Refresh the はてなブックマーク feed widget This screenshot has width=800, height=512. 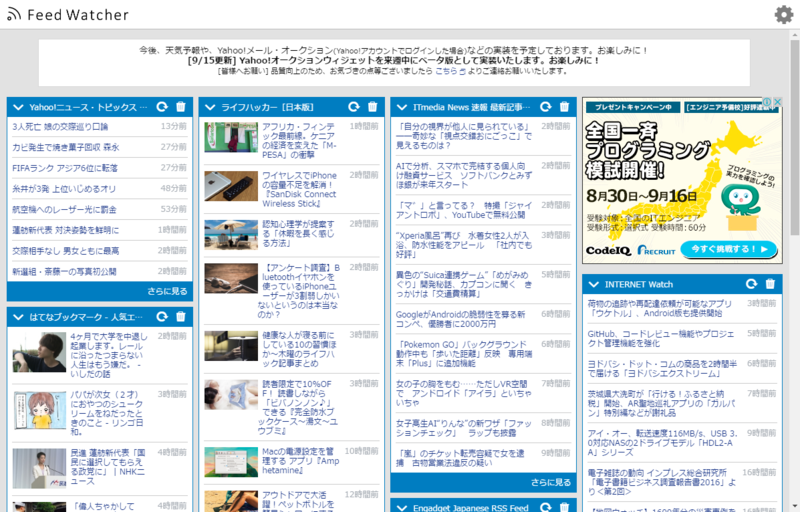162,317
